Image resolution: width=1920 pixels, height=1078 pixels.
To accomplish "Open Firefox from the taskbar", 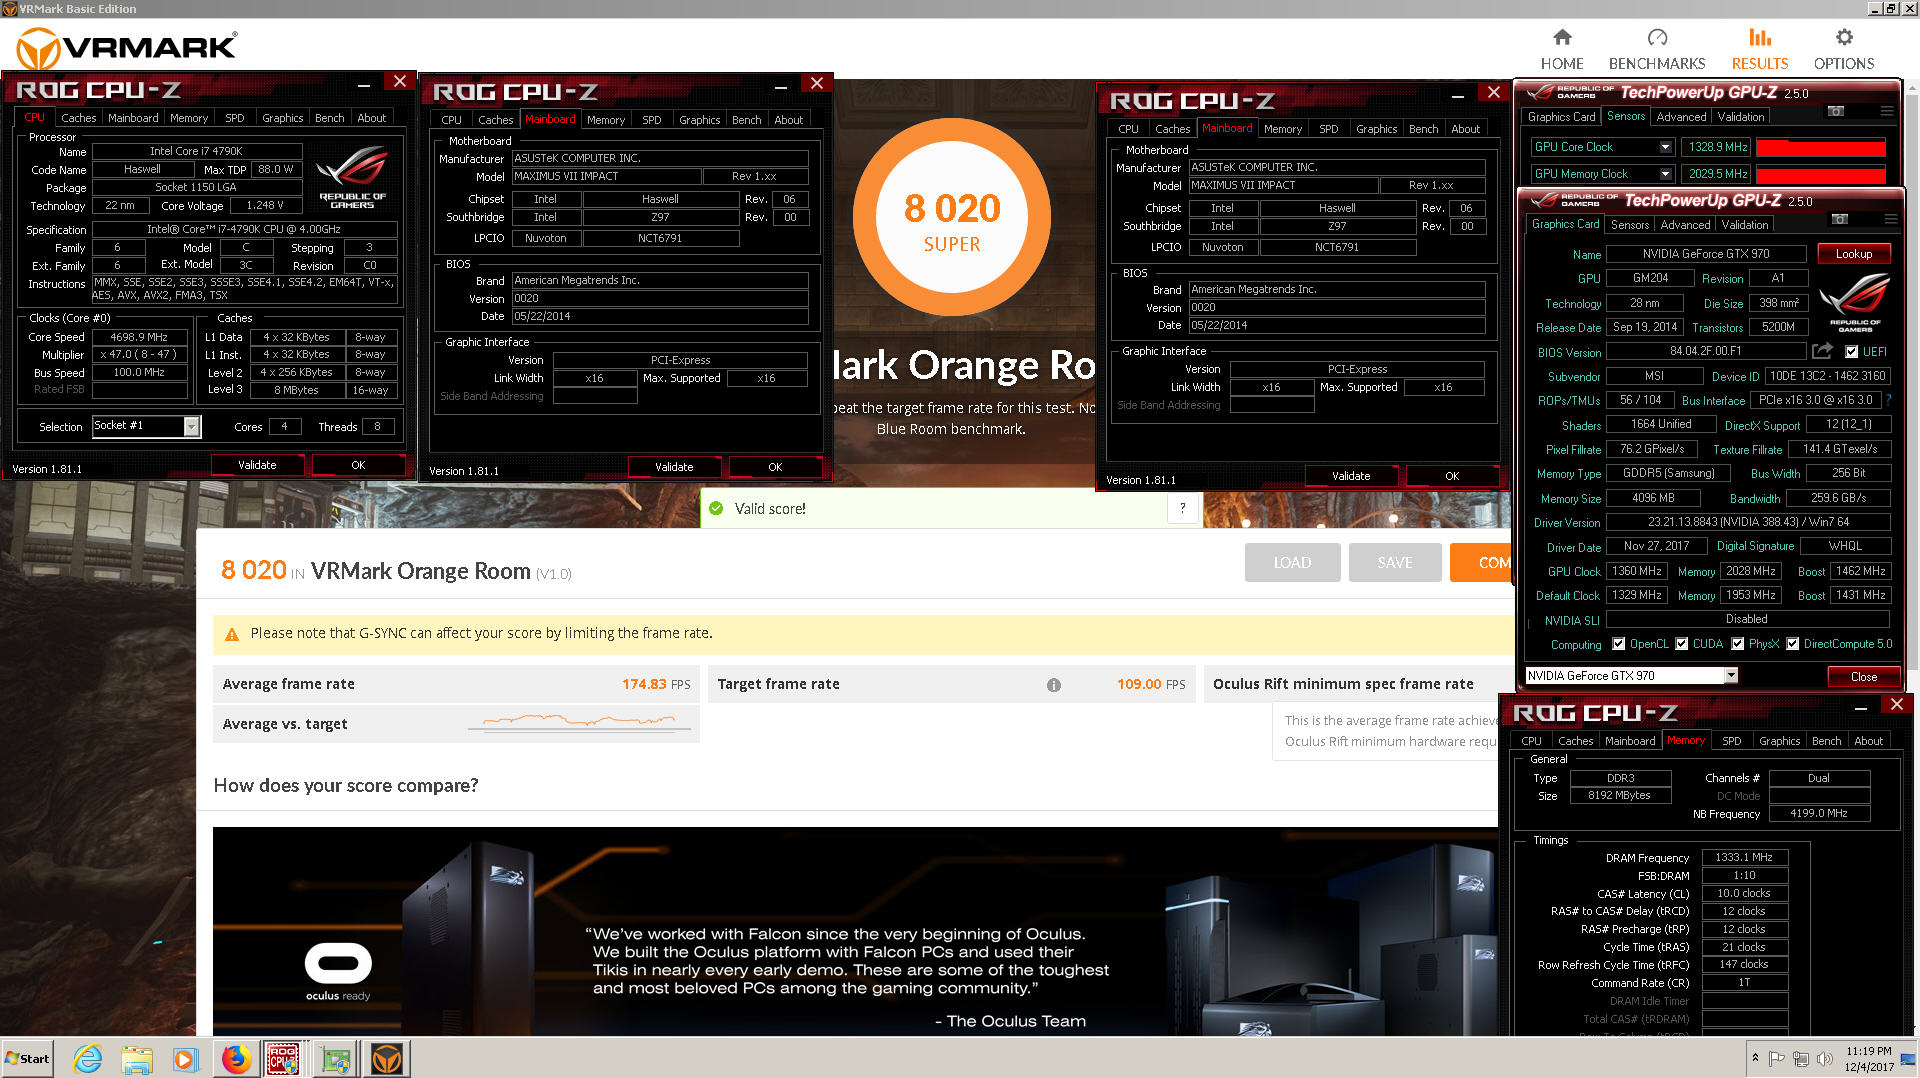I will 236,1059.
